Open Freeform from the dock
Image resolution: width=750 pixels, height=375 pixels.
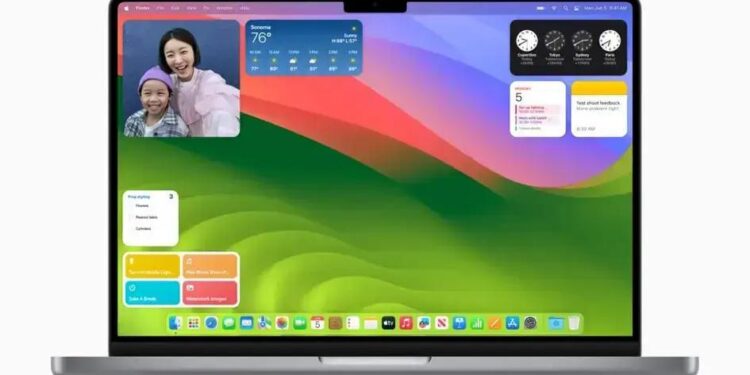tap(424, 323)
